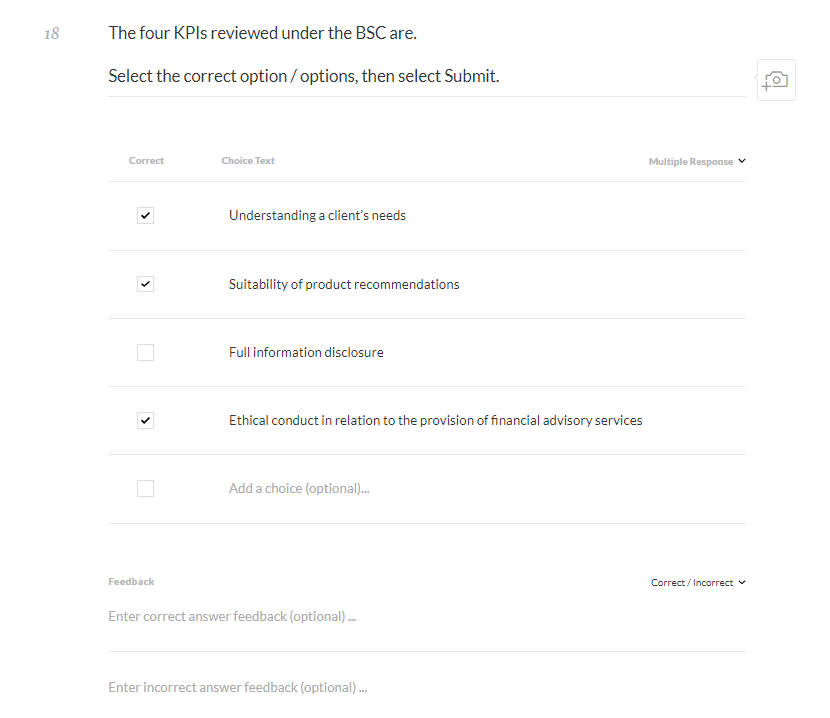Click the incorrect answer feedback field
Screen dimensions: 830x718
point(238,688)
